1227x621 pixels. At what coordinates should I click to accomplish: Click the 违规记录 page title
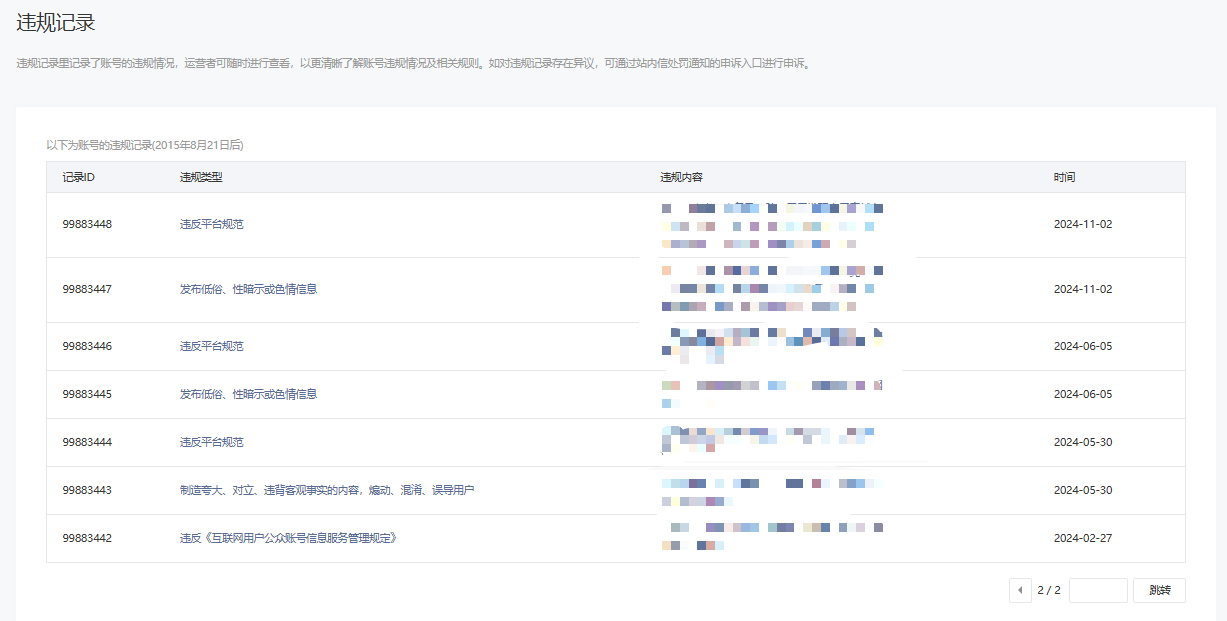56,22
